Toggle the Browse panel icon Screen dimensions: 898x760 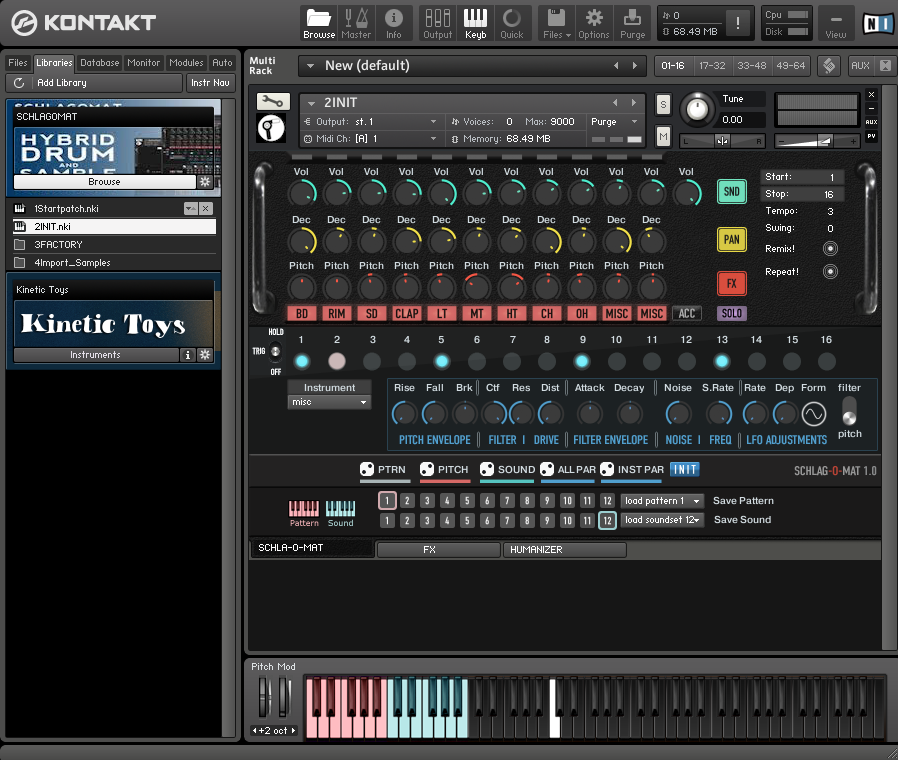[318, 23]
